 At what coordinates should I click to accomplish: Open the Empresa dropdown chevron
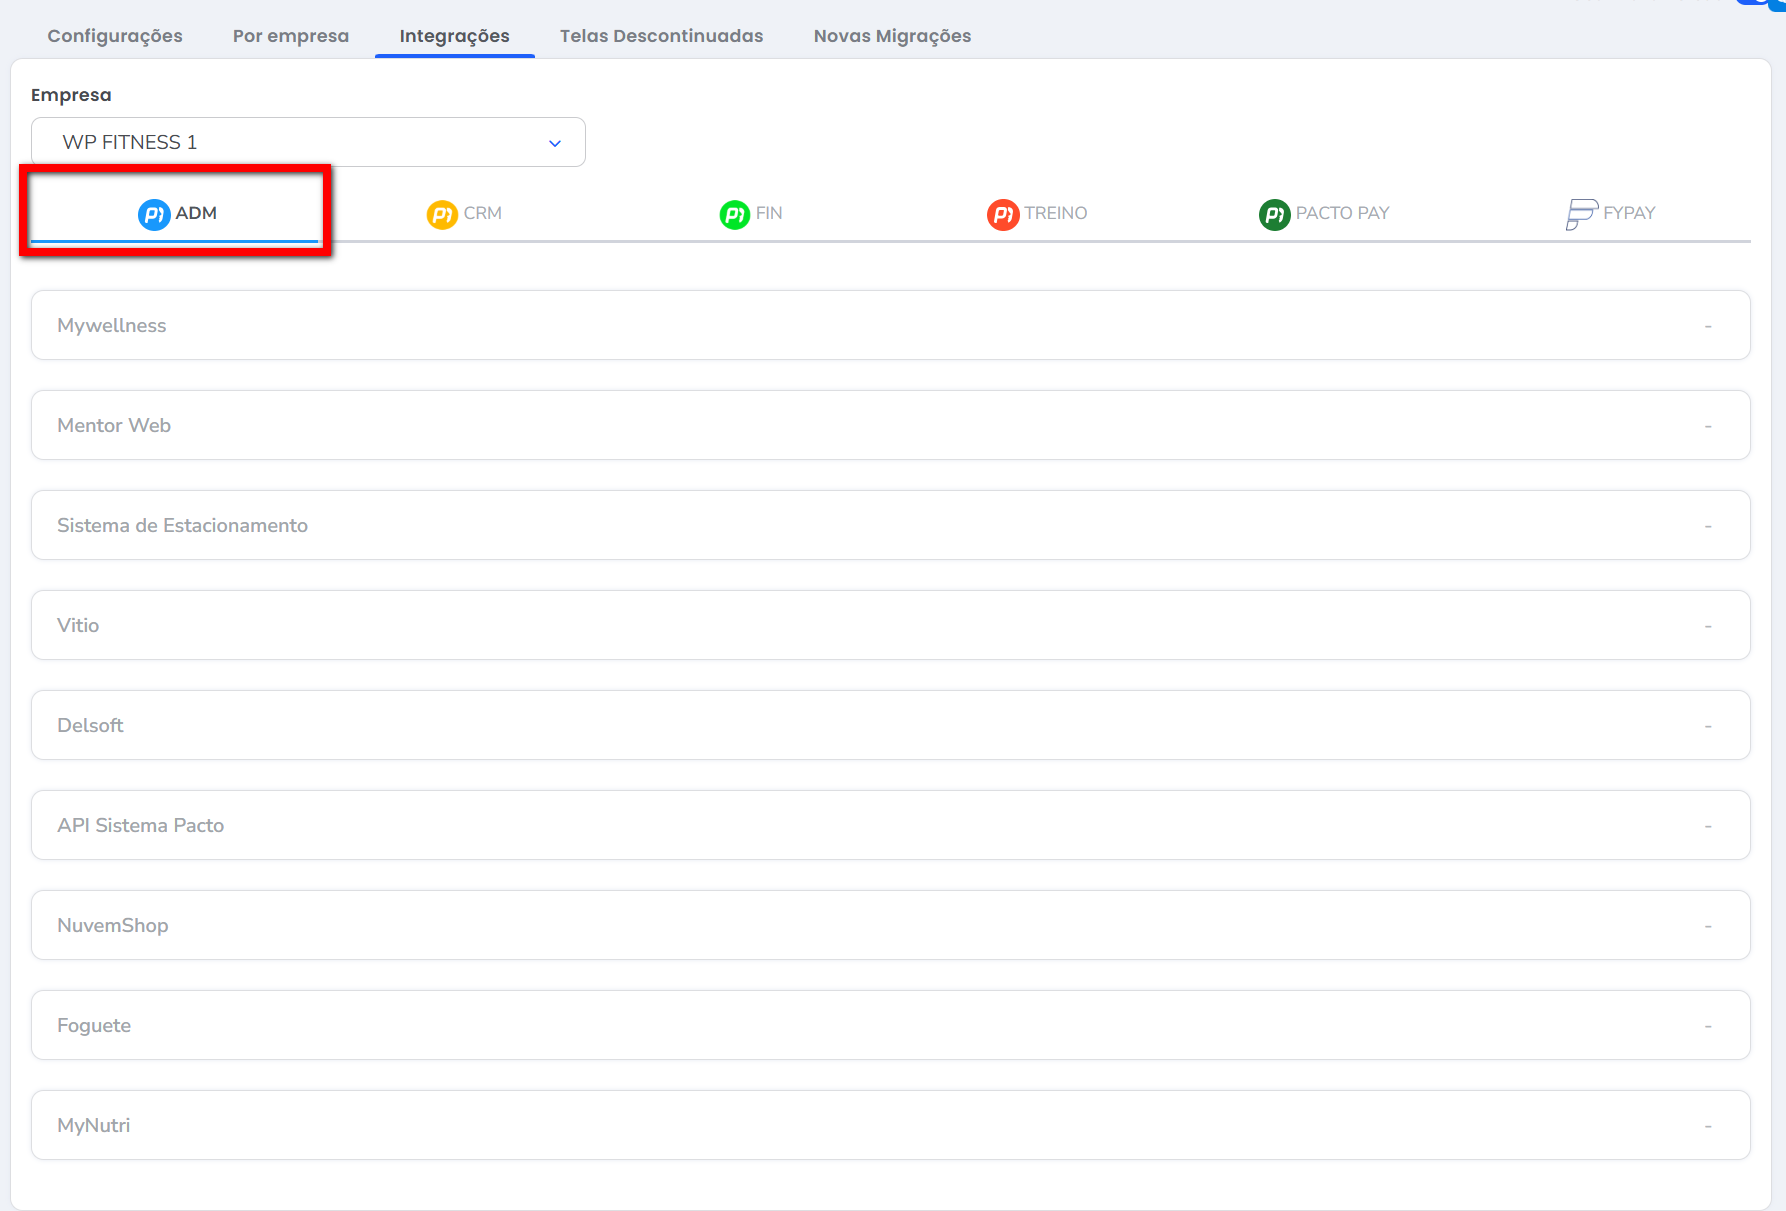555,143
